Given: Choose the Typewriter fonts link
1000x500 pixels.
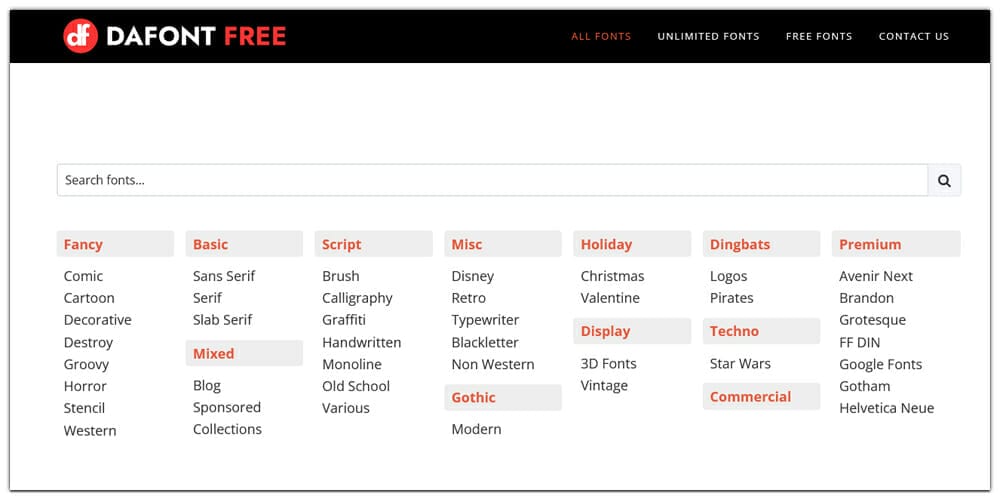Looking at the screenshot, I should (x=484, y=320).
